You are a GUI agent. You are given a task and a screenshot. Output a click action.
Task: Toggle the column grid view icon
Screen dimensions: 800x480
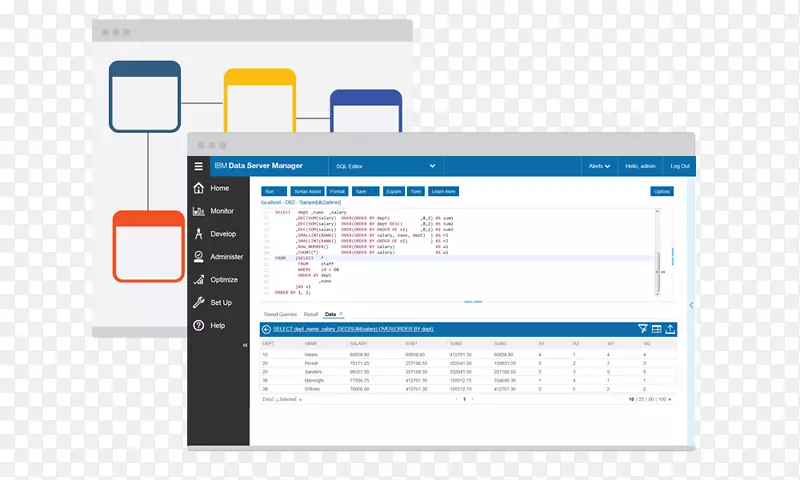coord(657,329)
